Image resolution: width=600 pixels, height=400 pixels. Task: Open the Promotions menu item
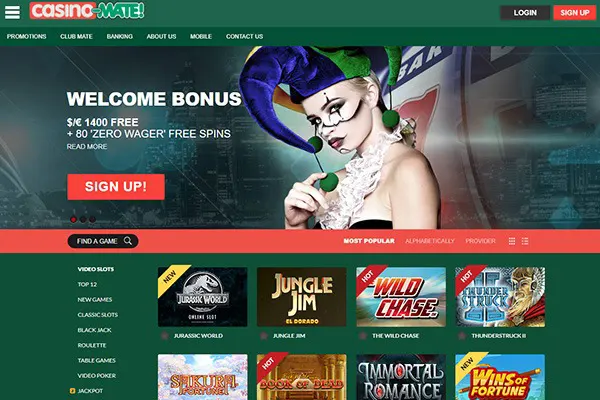pyautogui.click(x=26, y=36)
